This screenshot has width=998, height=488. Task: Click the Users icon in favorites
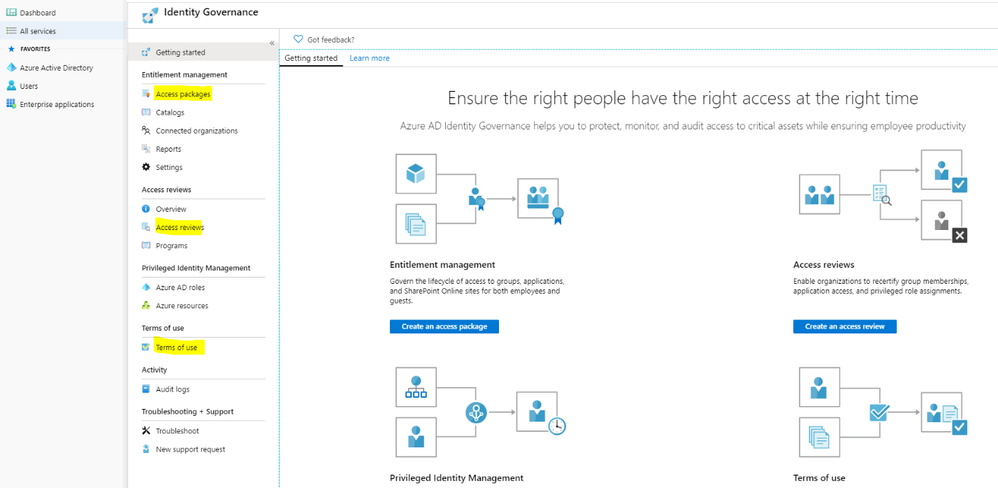(11, 86)
